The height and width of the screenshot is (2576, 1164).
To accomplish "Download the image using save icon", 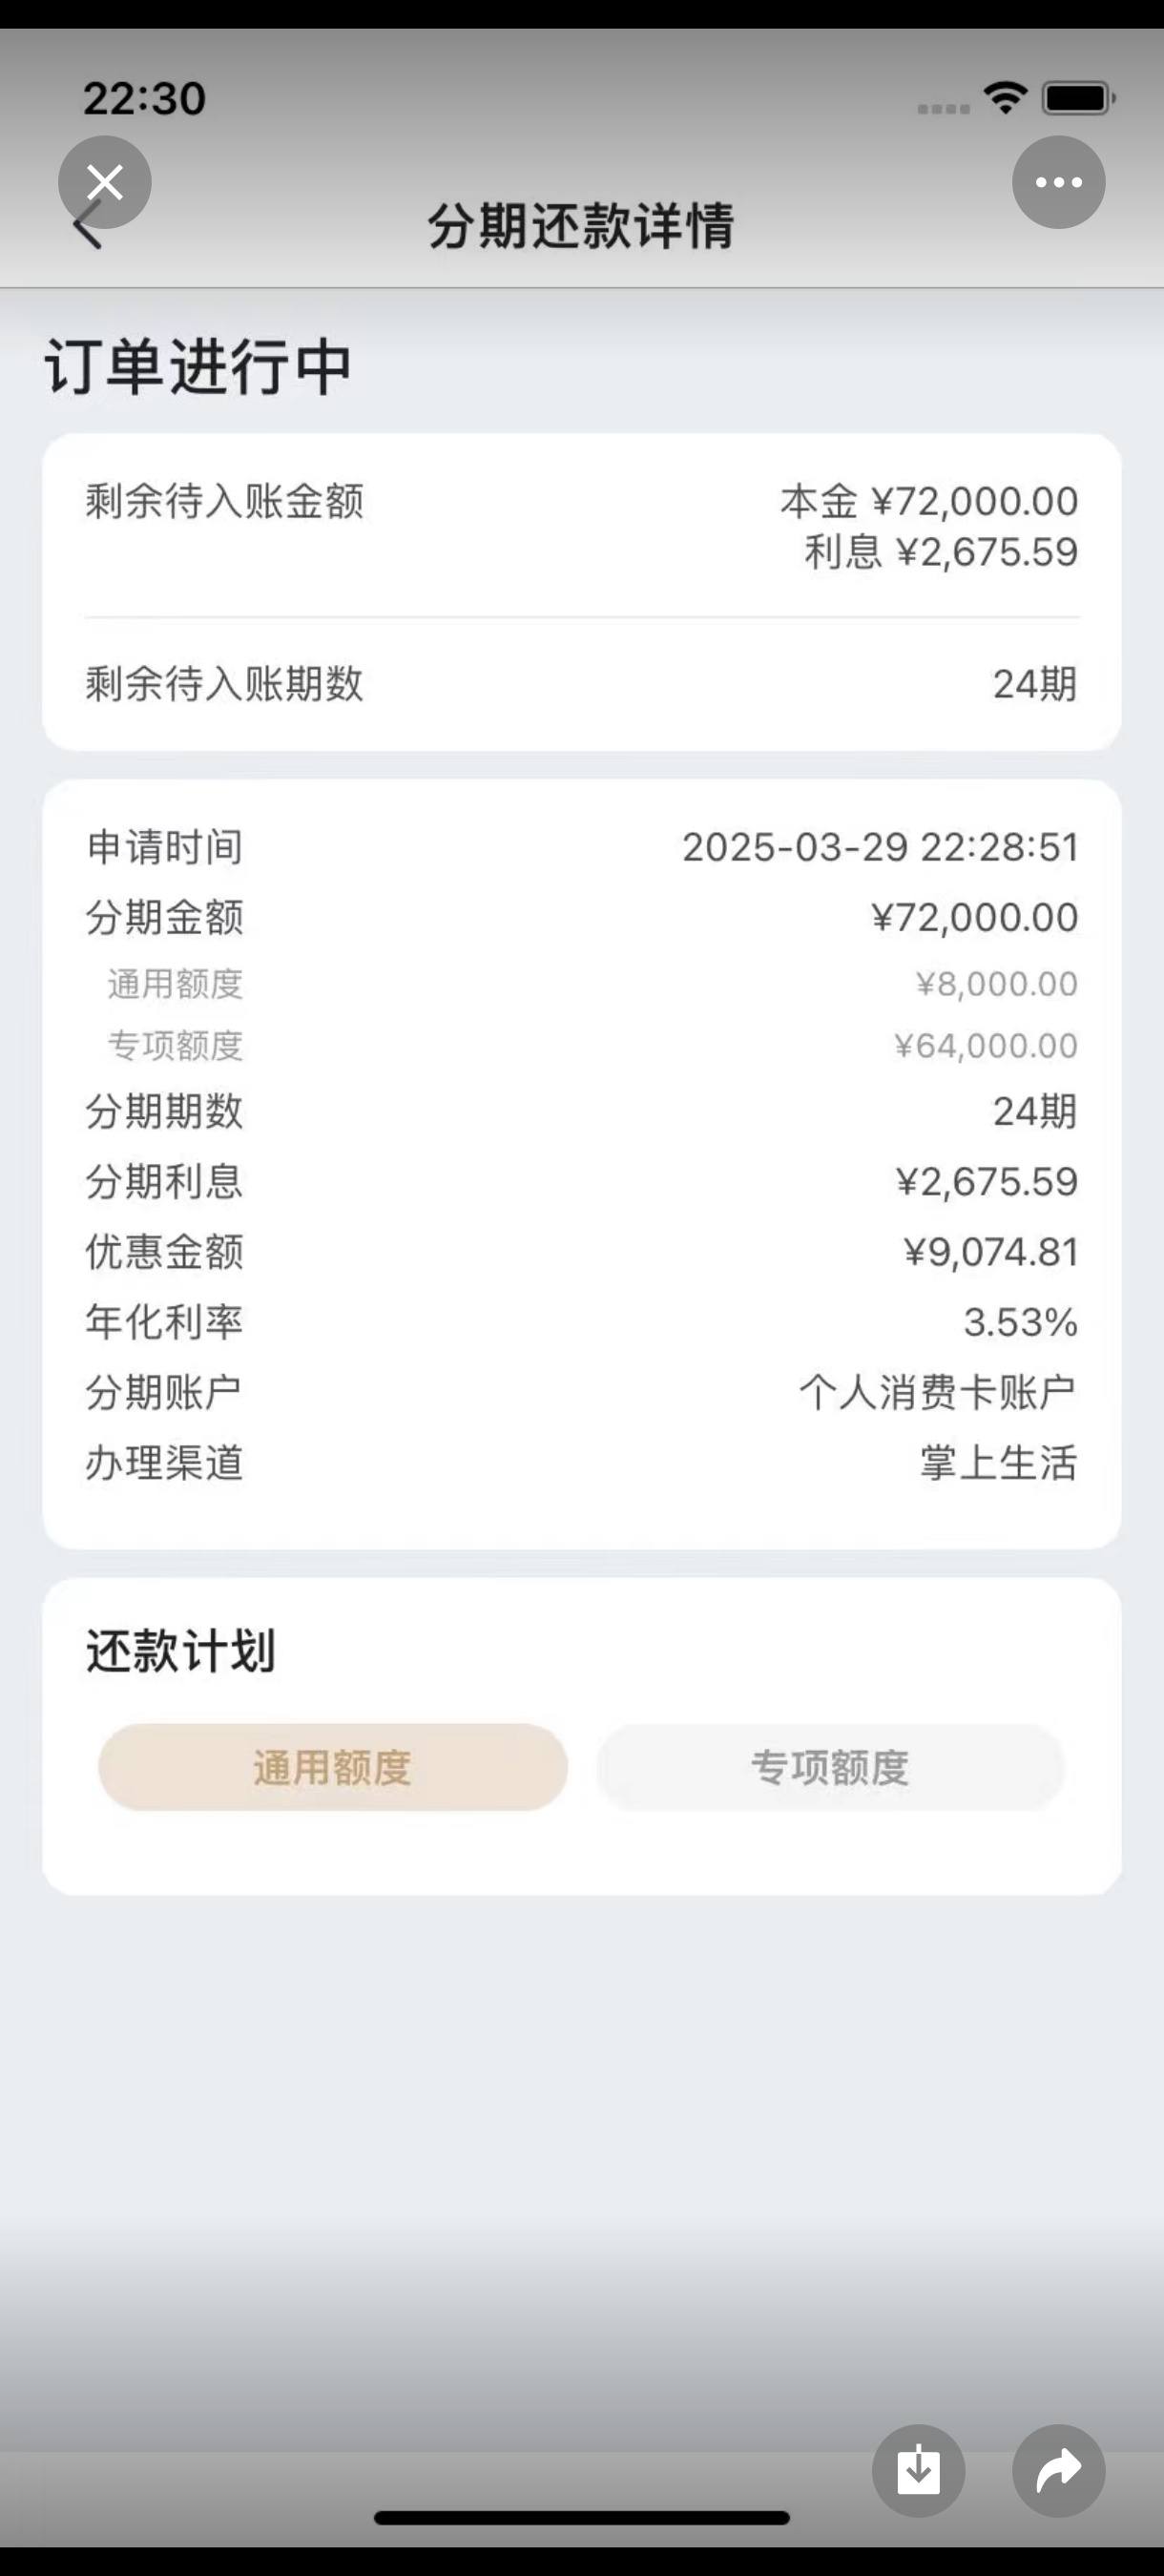I will pos(919,2471).
